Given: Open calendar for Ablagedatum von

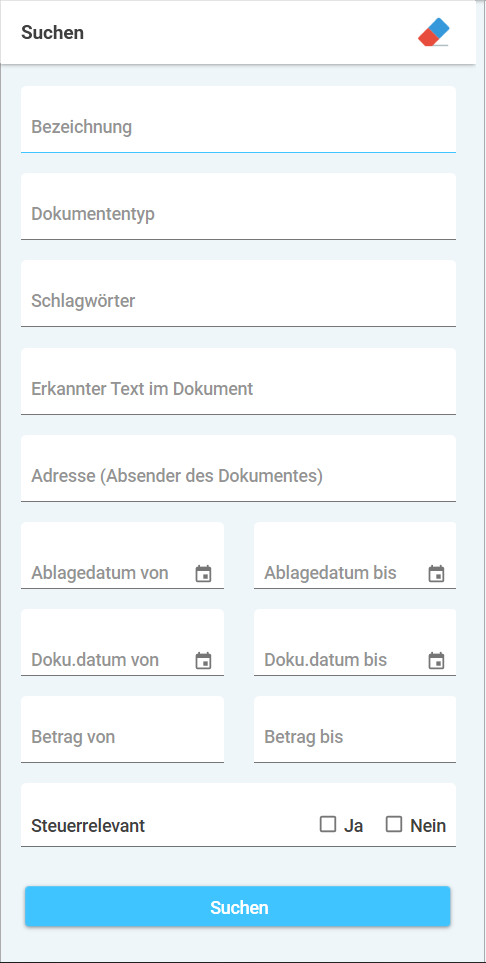Looking at the screenshot, I should [x=203, y=574].
